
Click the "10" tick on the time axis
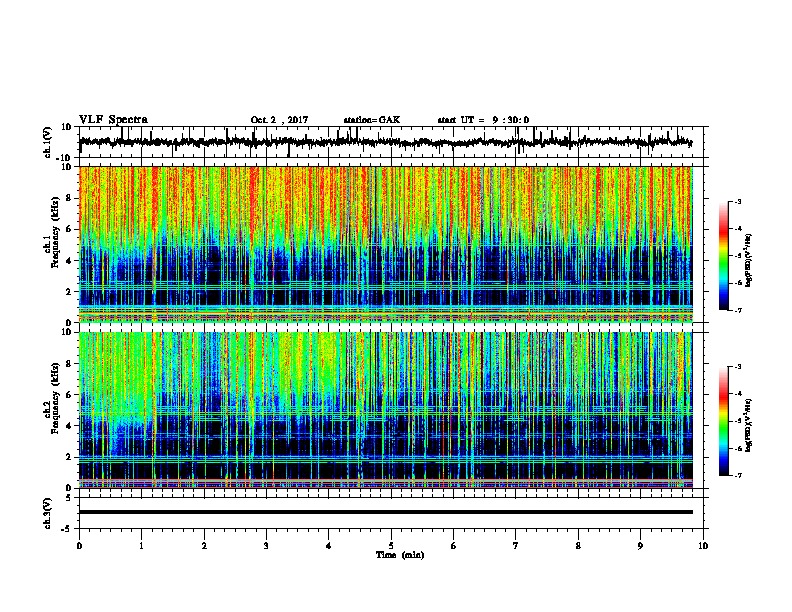pos(703,546)
